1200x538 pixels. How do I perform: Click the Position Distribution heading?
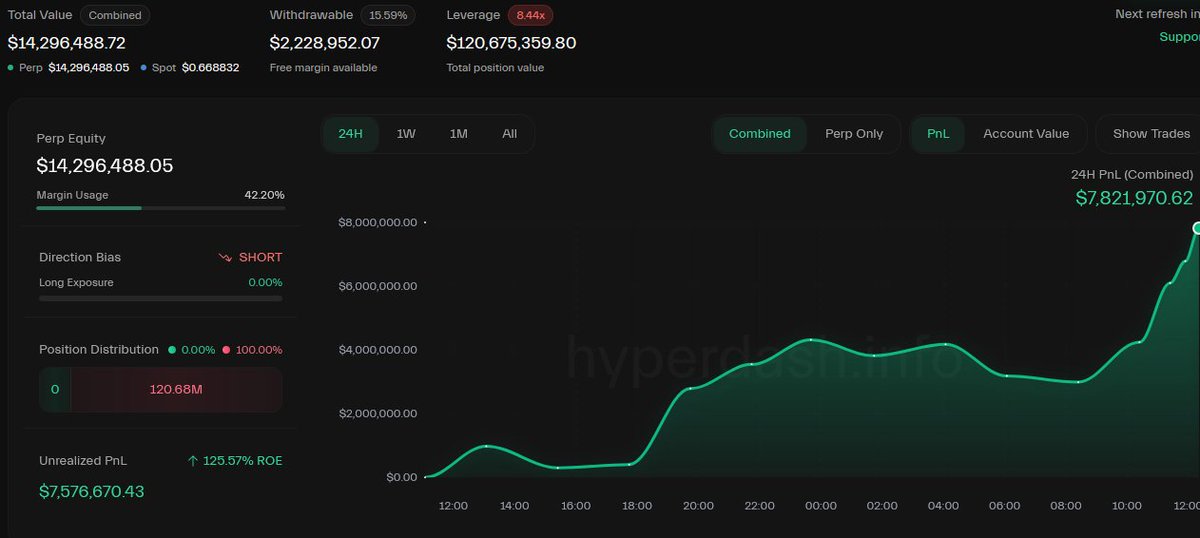99,350
